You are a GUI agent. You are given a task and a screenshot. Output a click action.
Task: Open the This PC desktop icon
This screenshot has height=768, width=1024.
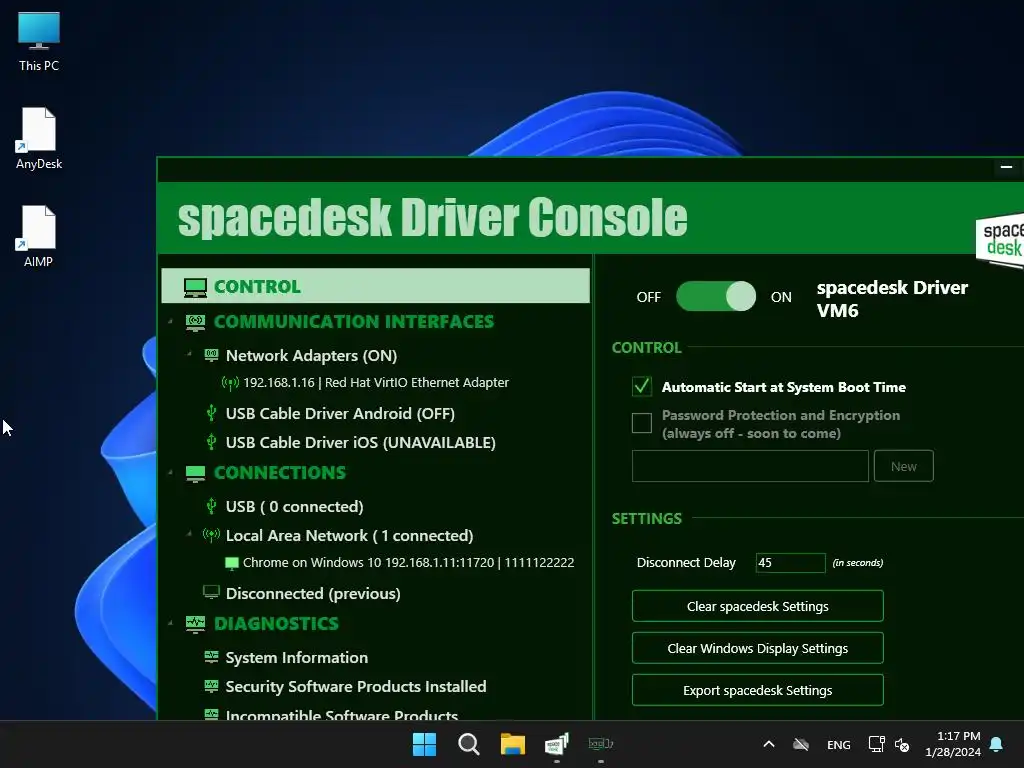point(39,42)
